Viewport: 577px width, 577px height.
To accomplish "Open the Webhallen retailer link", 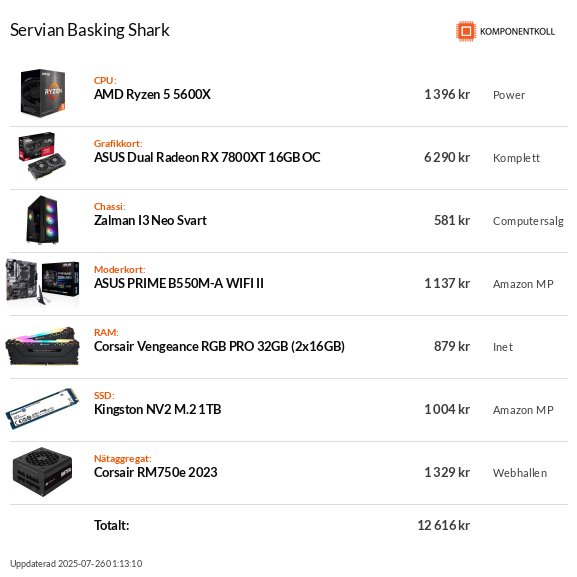I will (520, 473).
